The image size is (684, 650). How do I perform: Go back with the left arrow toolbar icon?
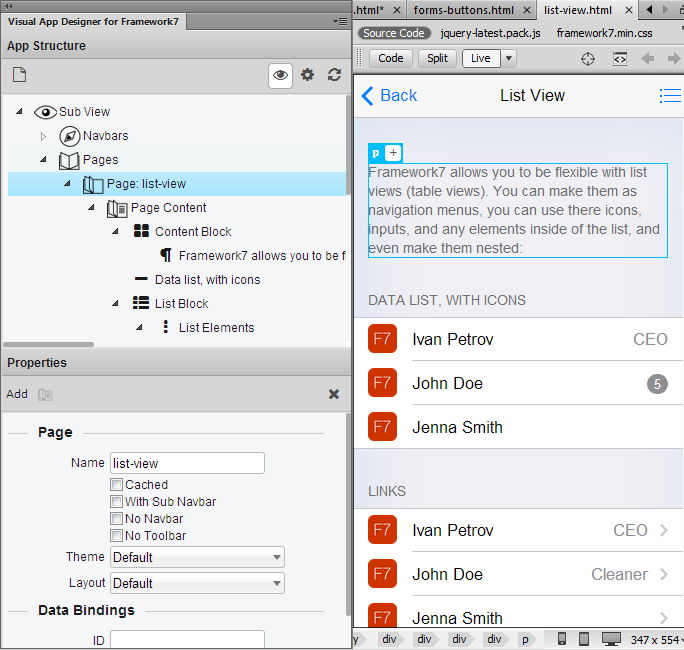tap(647, 58)
